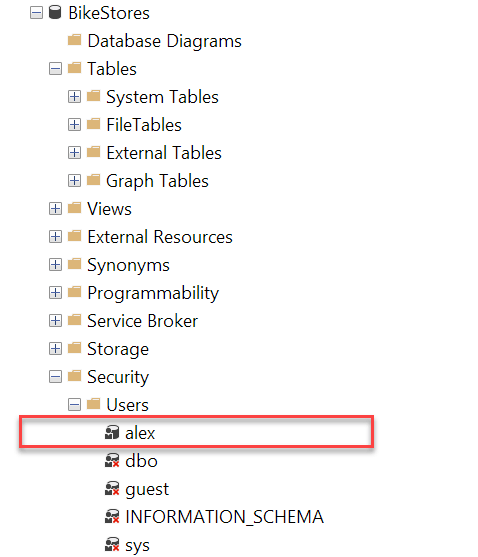Expand the Views folder
This screenshot has width=478, height=557.
coord(55,209)
